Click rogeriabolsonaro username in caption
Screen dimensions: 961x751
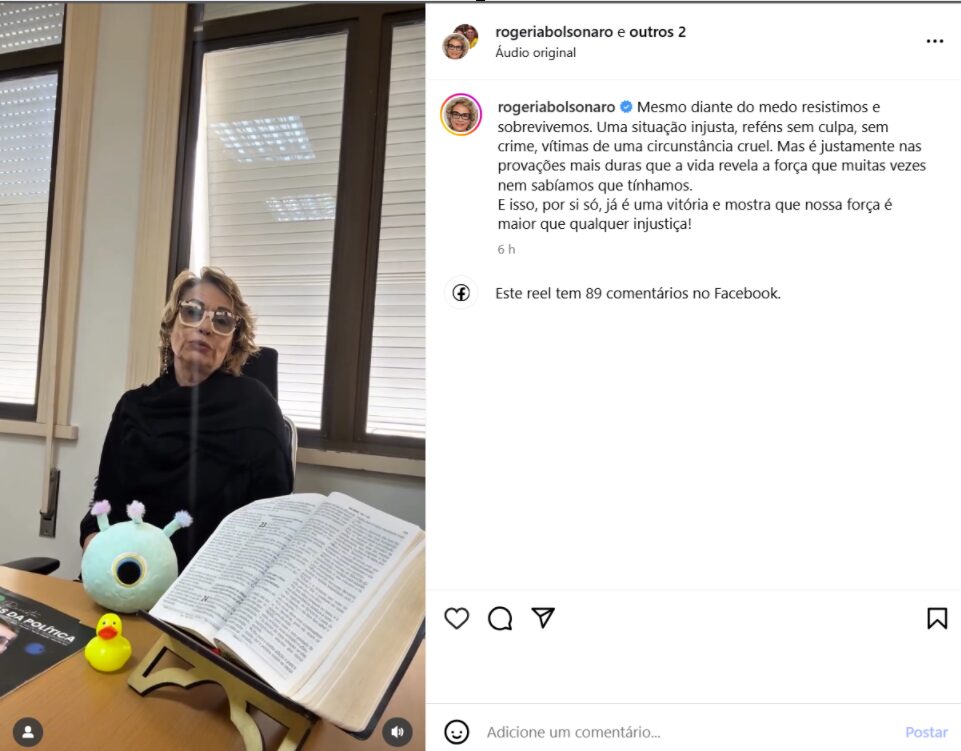point(556,107)
